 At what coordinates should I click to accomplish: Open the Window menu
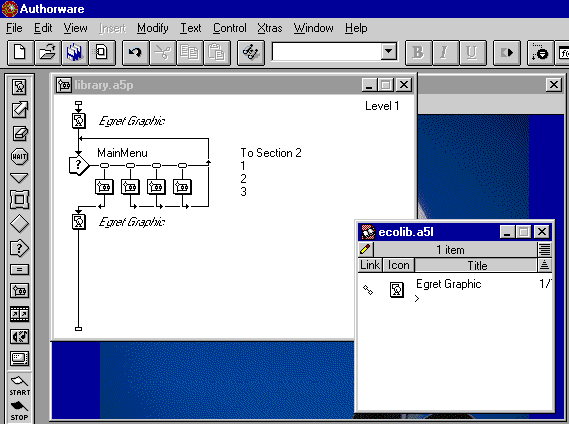click(x=314, y=28)
